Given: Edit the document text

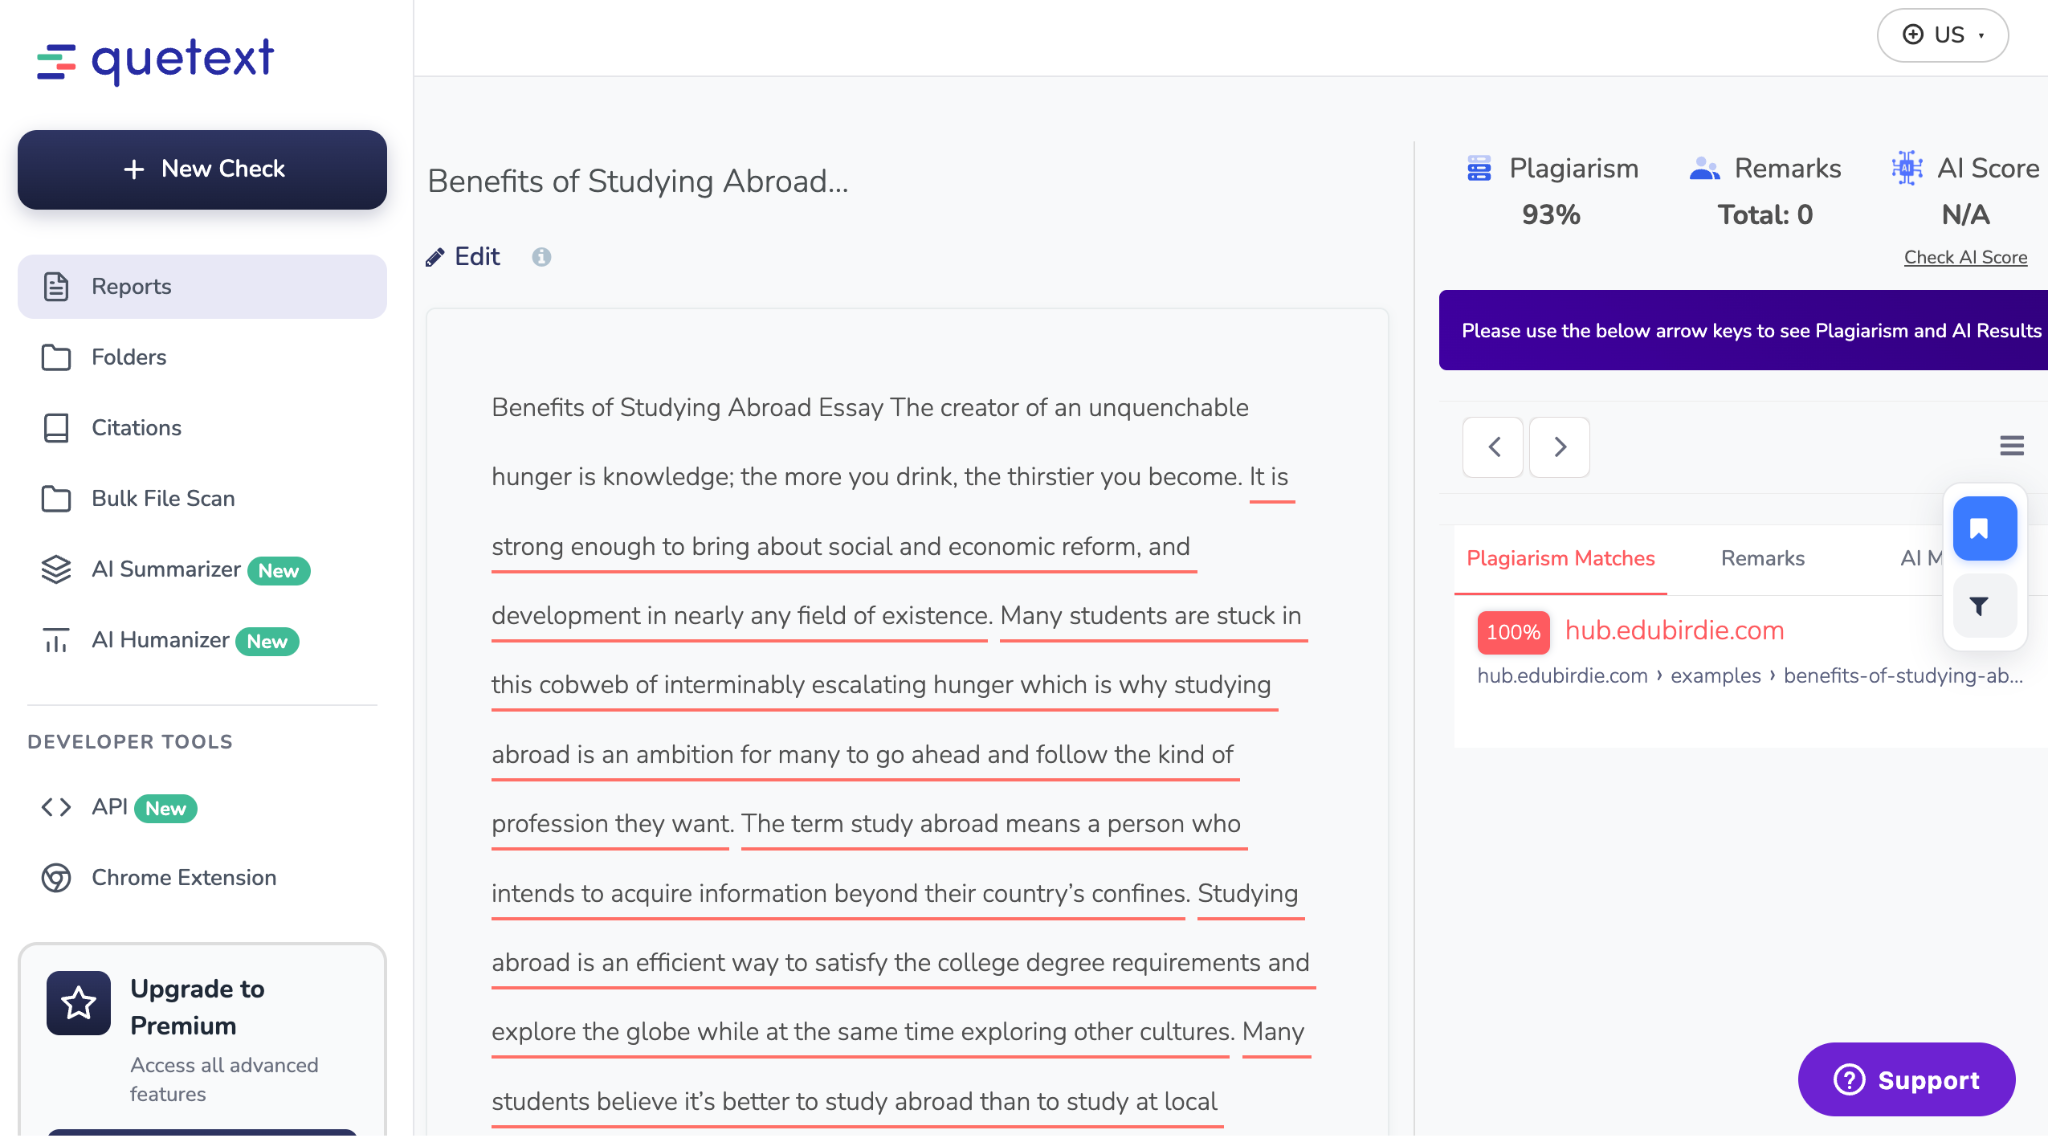Looking at the screenshot, I should (x=463, y=257).
